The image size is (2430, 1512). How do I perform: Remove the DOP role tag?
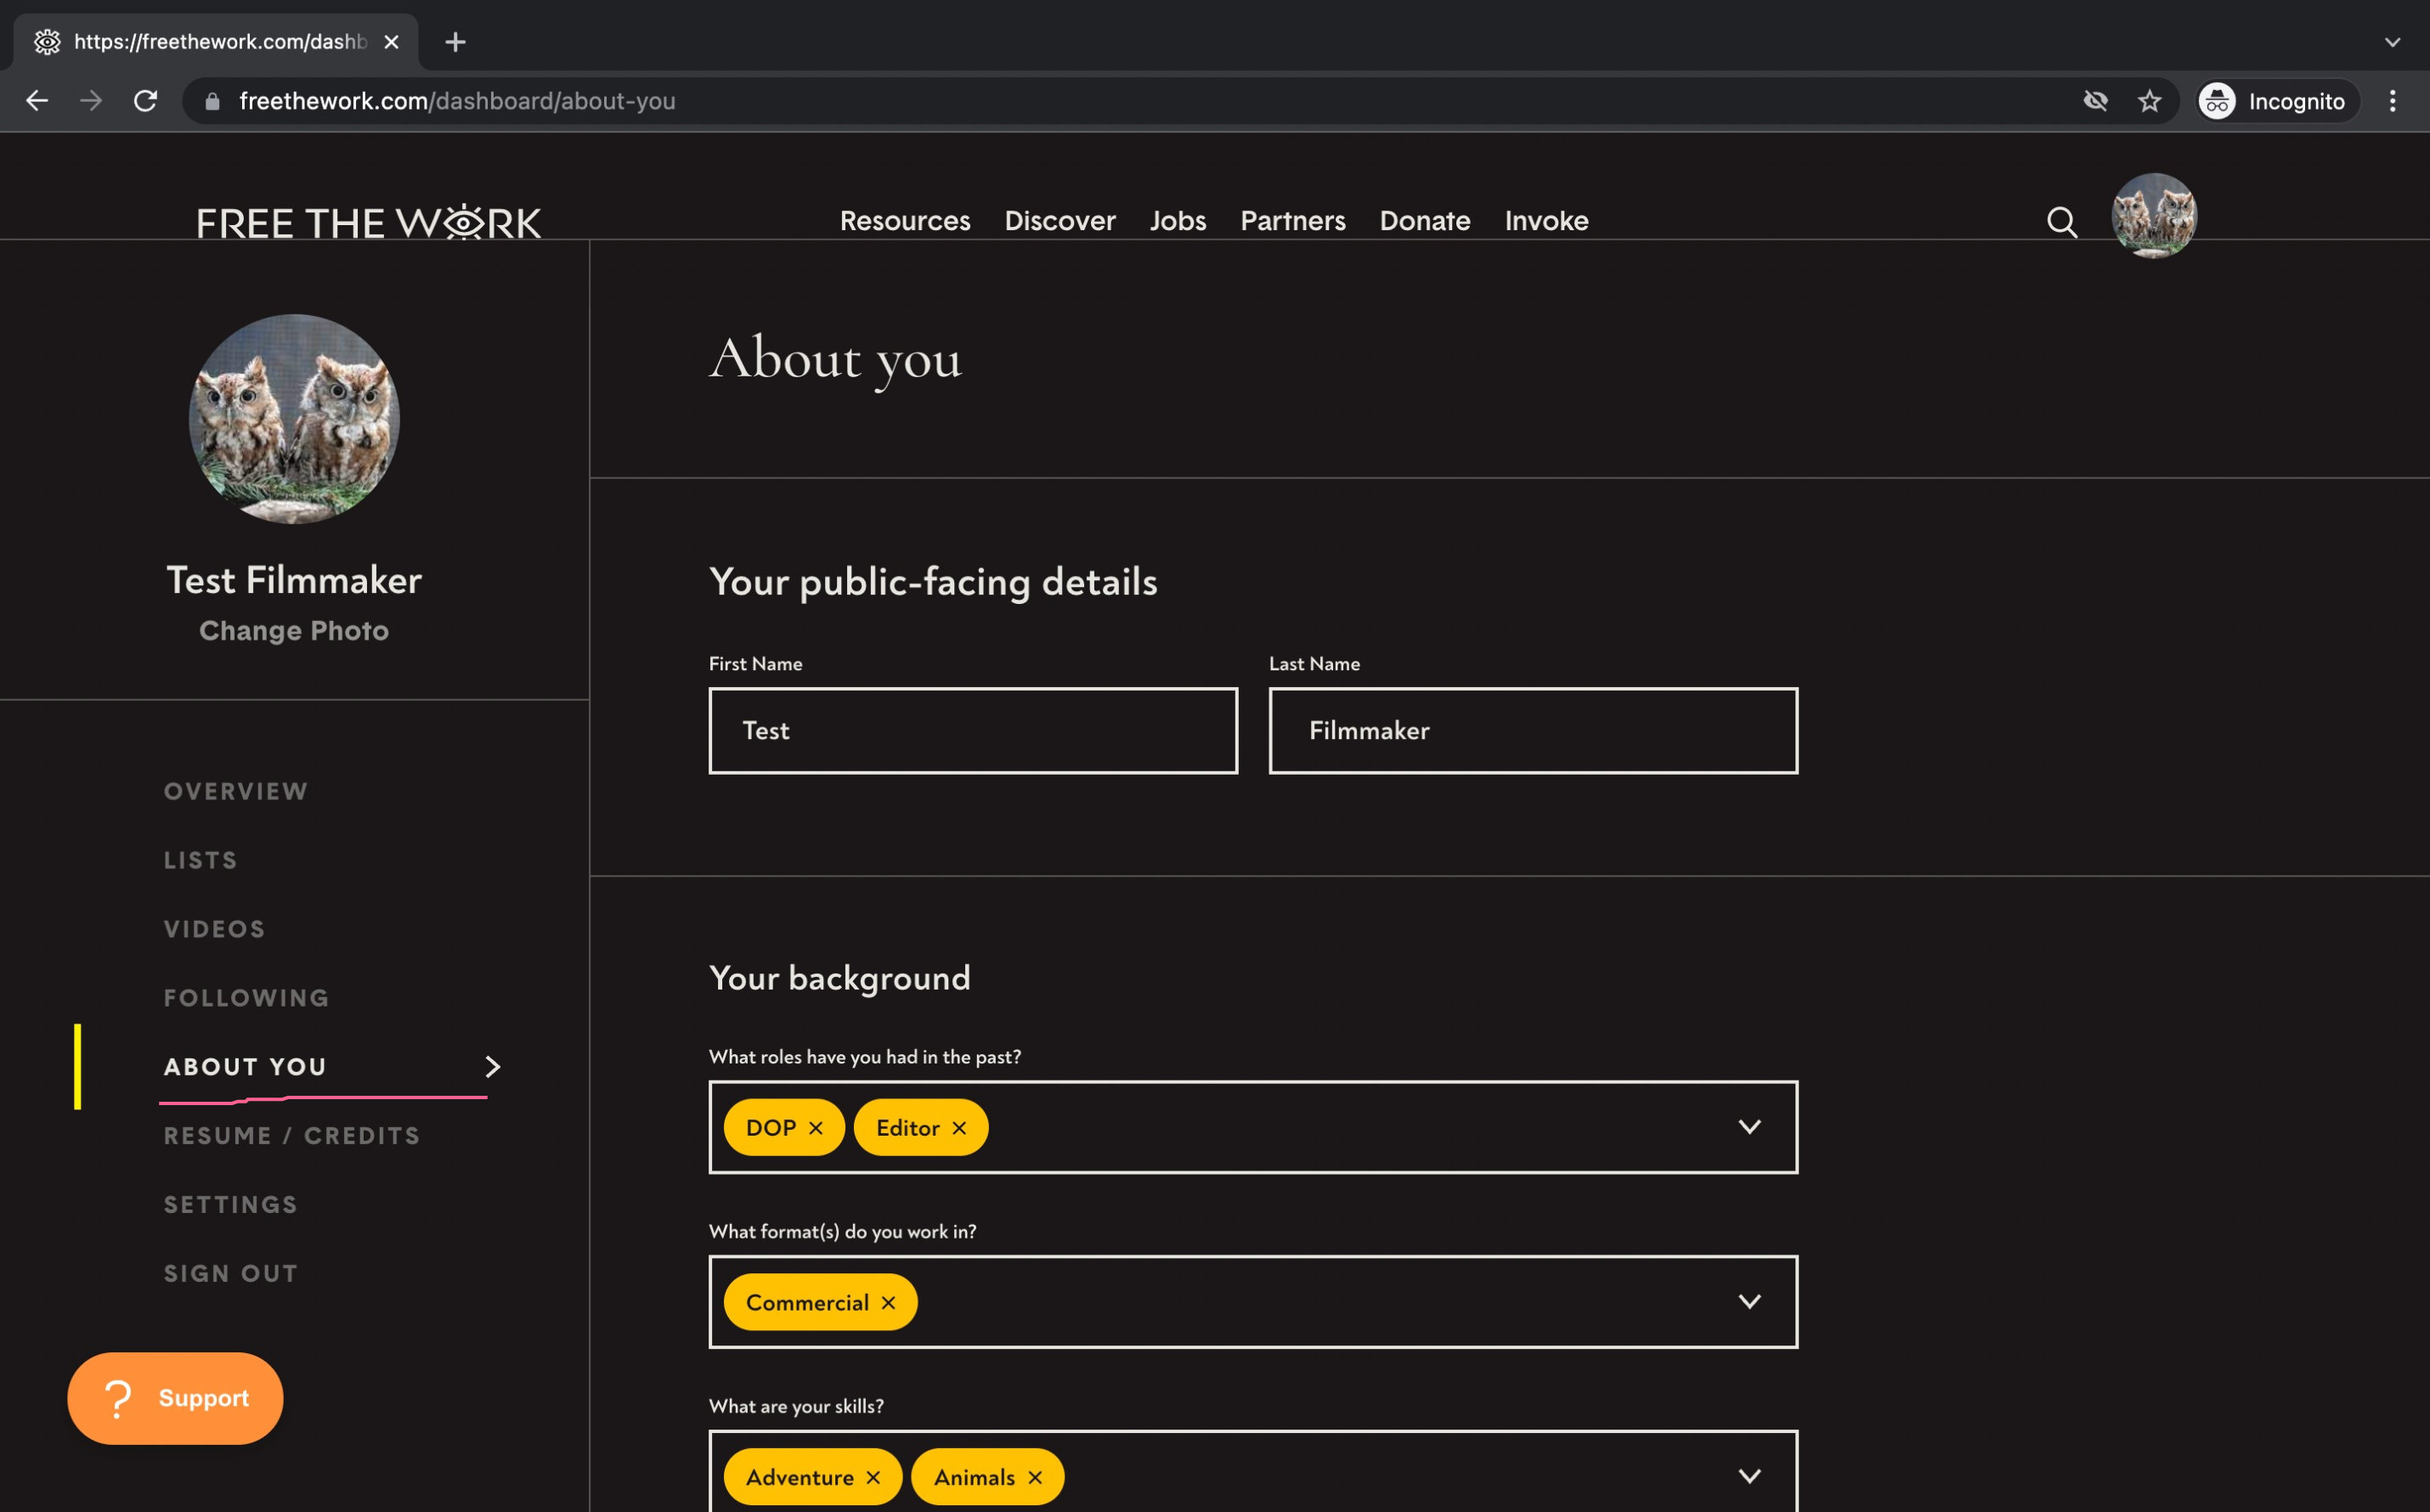tap(816, 1128)
